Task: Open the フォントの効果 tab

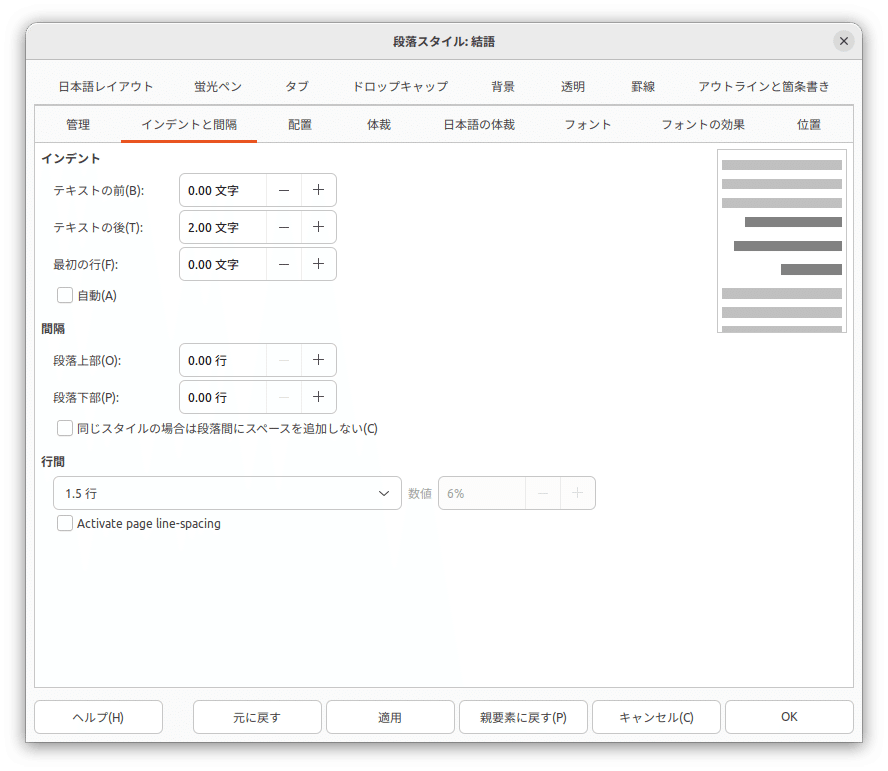Action: point(703,125)
